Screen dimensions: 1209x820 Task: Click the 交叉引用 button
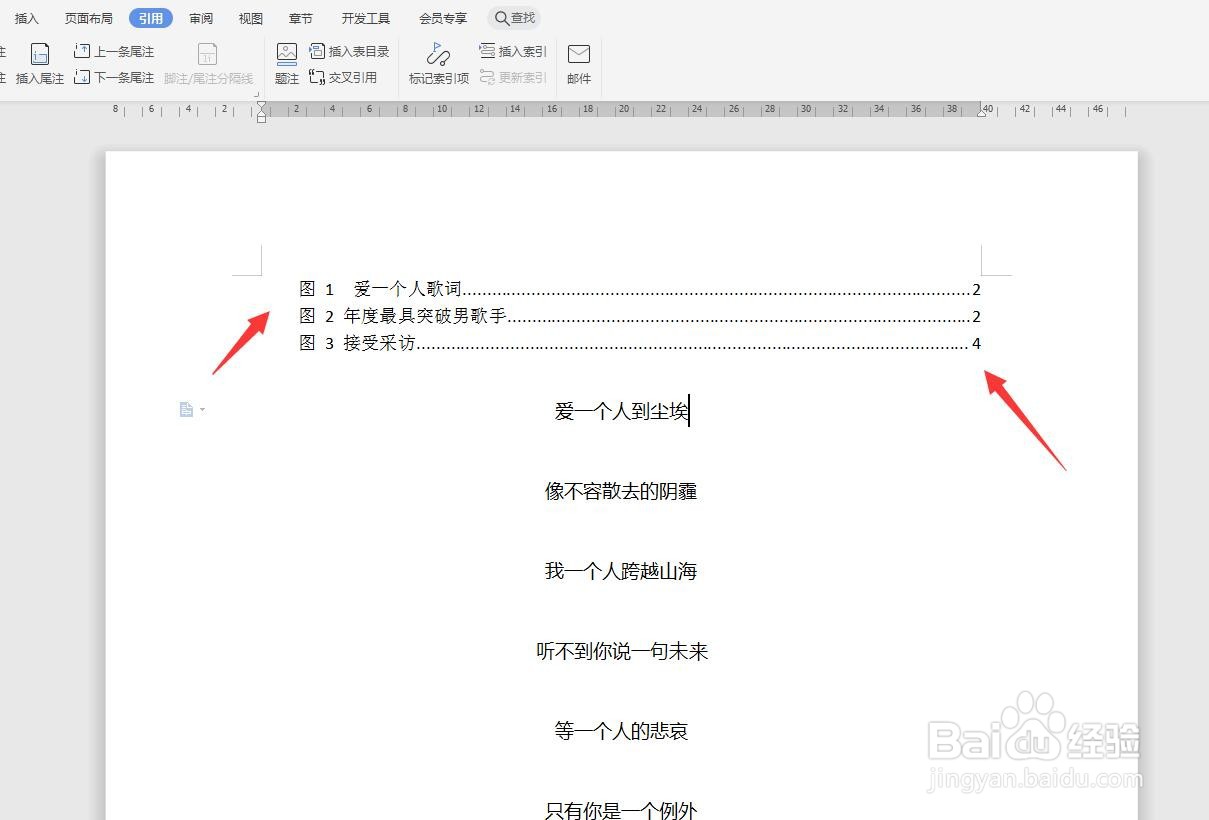[343, 77]
